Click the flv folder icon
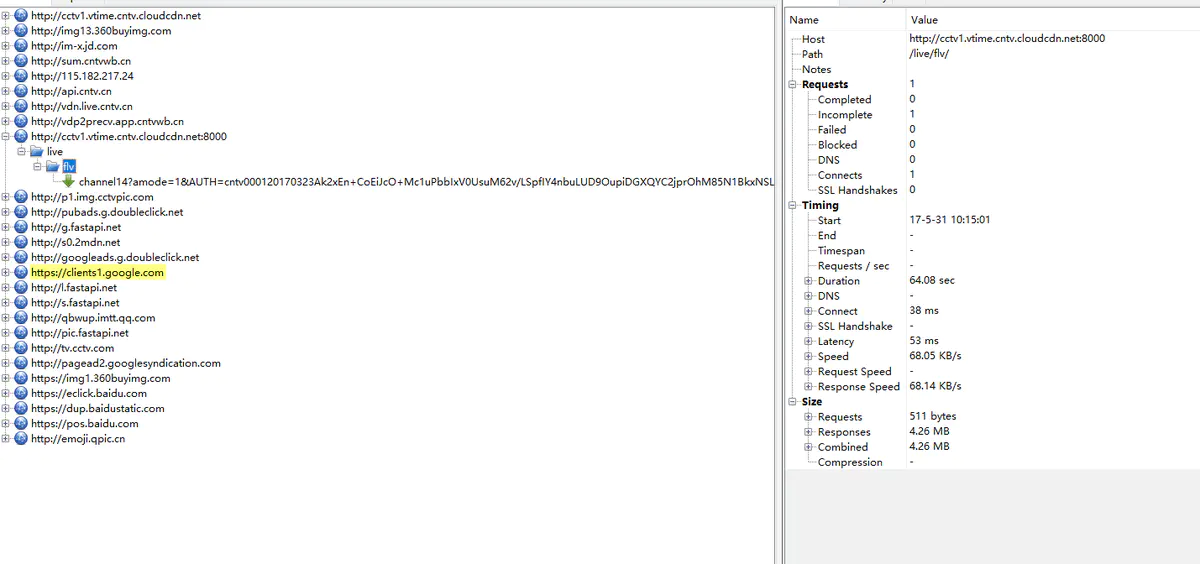Screen dimensions: 1200x564 click(x=53, y=166)
